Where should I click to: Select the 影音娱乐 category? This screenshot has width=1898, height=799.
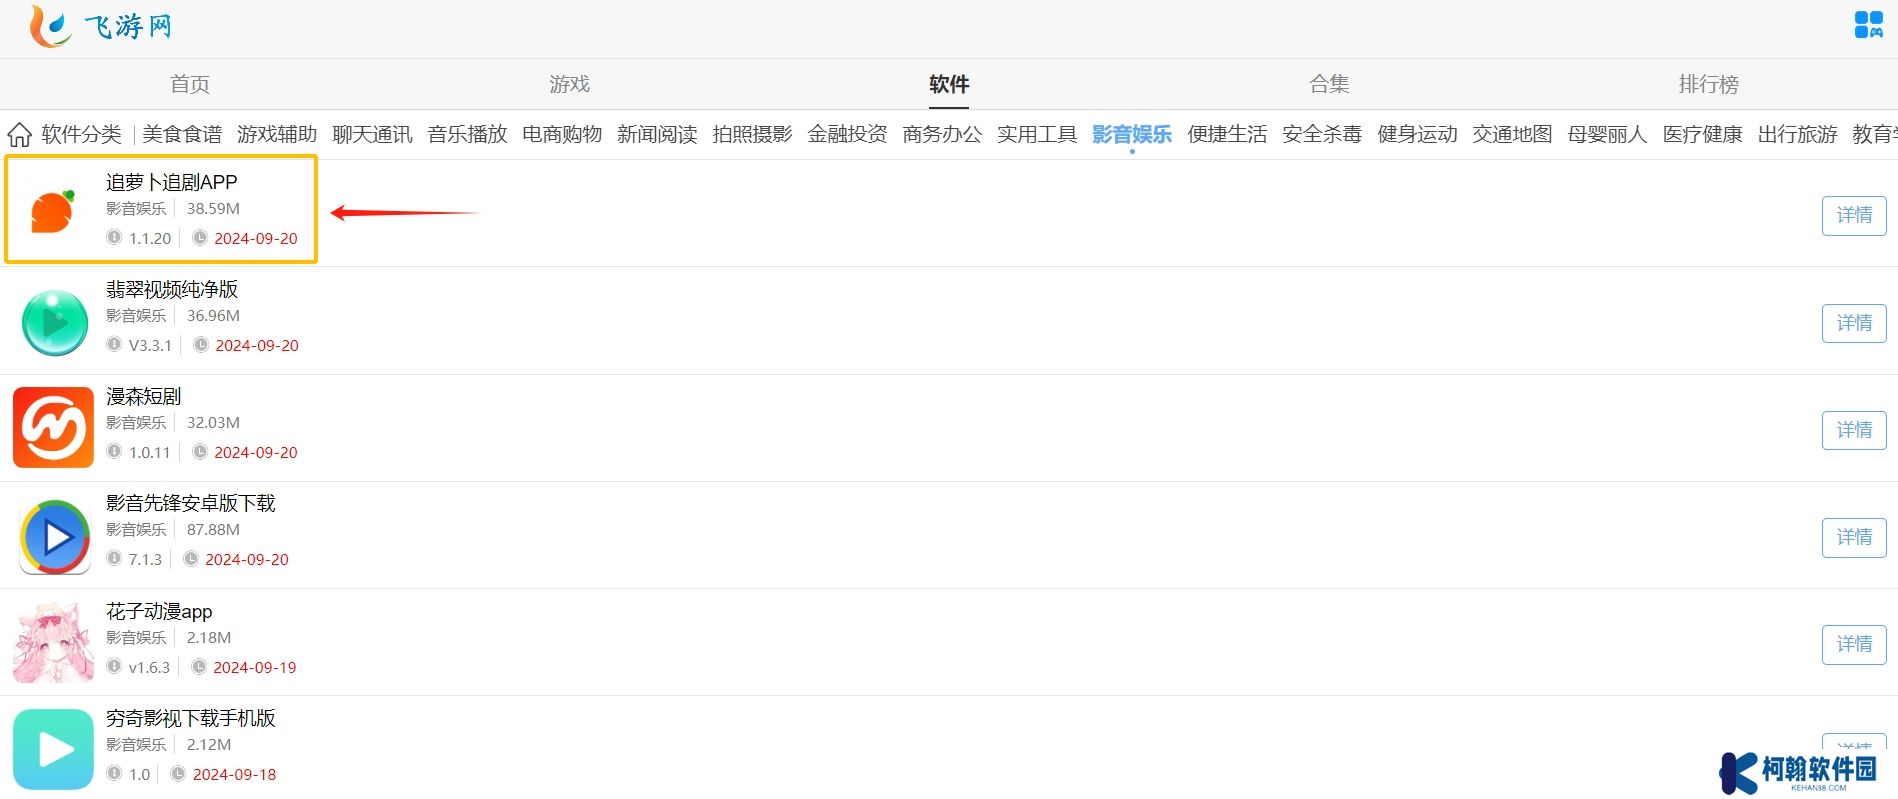point(1132,134)
